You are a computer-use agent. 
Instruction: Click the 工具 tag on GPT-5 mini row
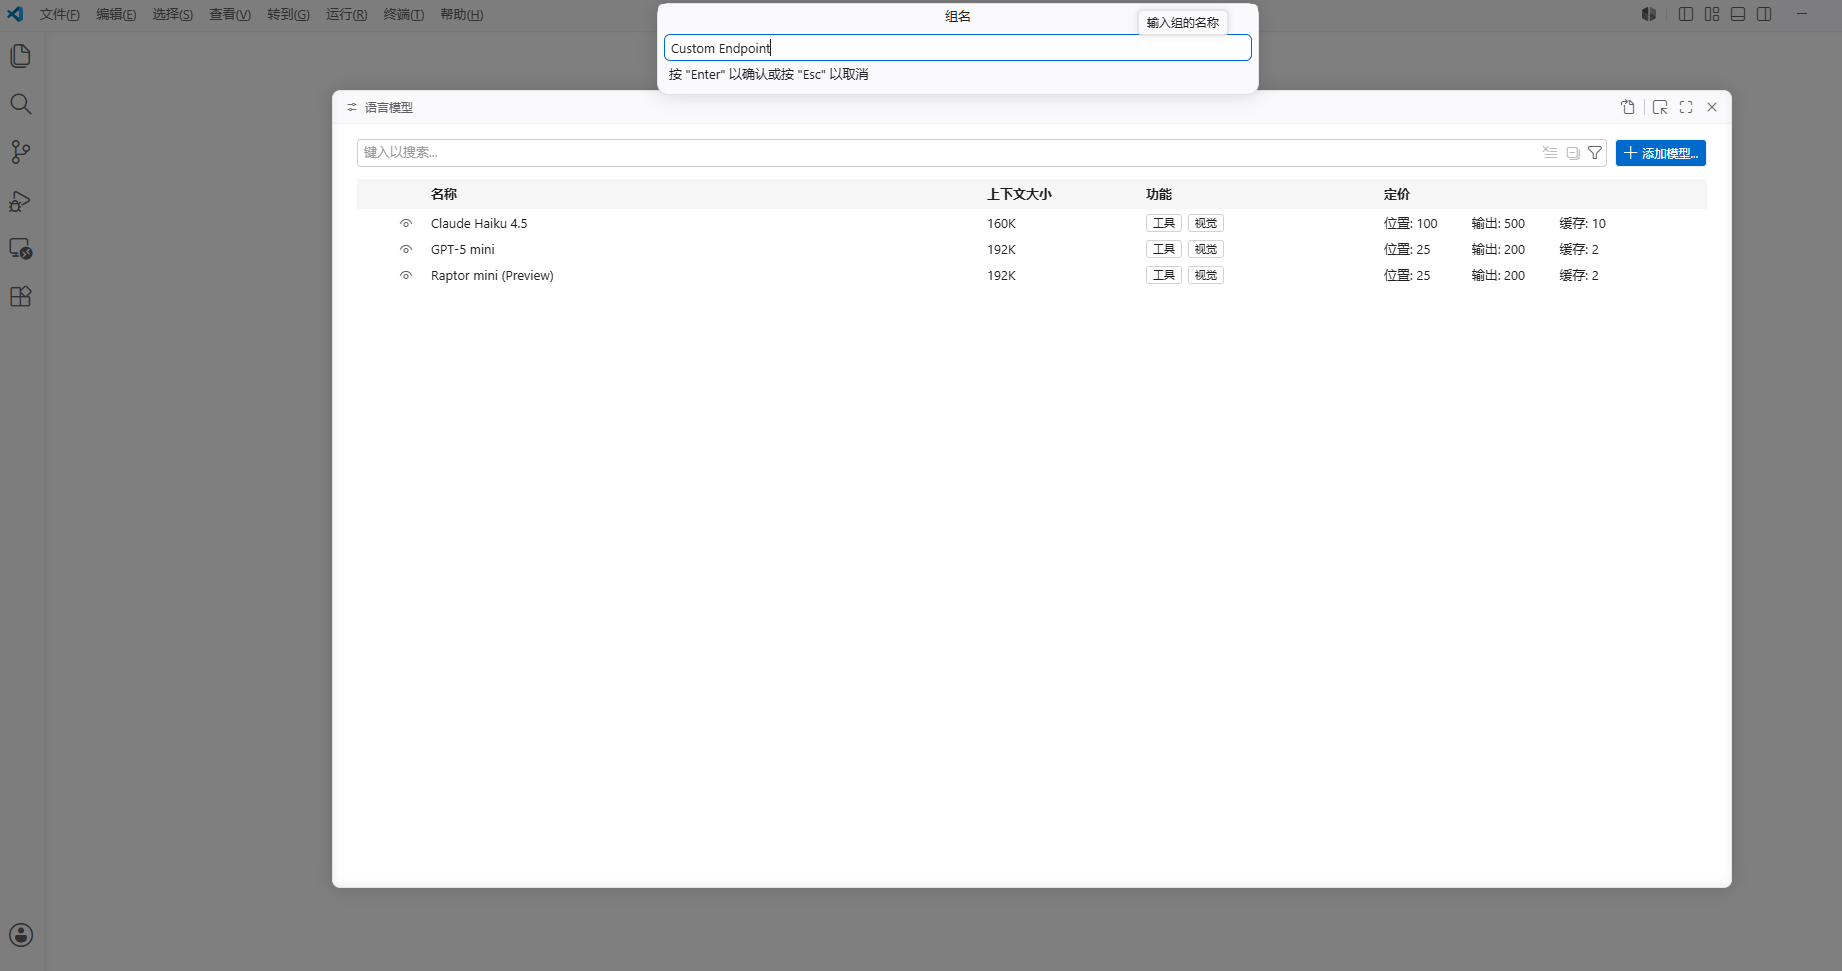click(1164, 249)
